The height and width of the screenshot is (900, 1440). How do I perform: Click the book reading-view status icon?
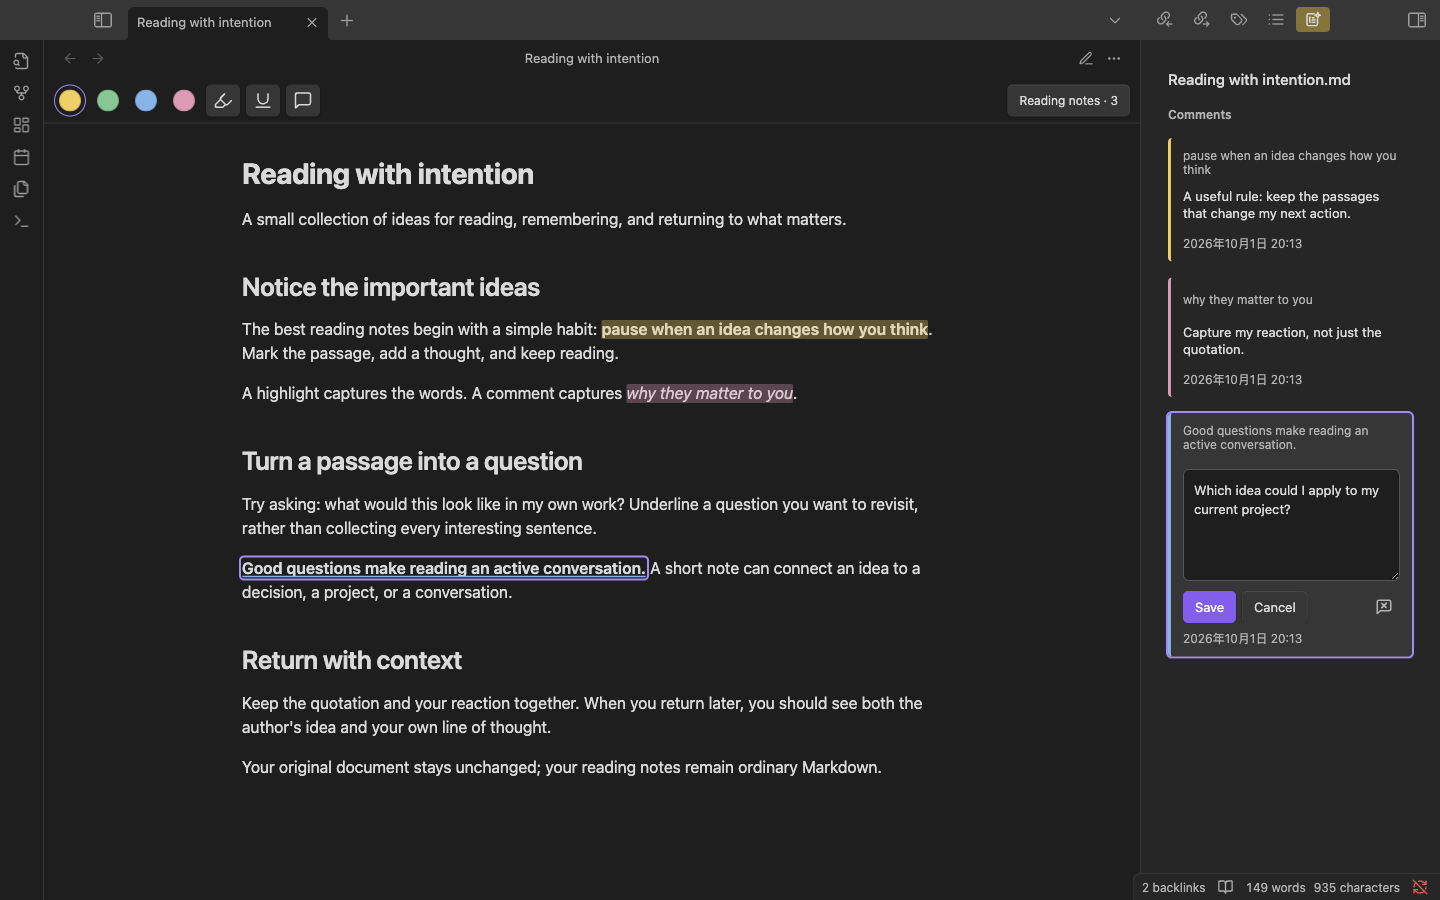click(x=1226, y=887)
